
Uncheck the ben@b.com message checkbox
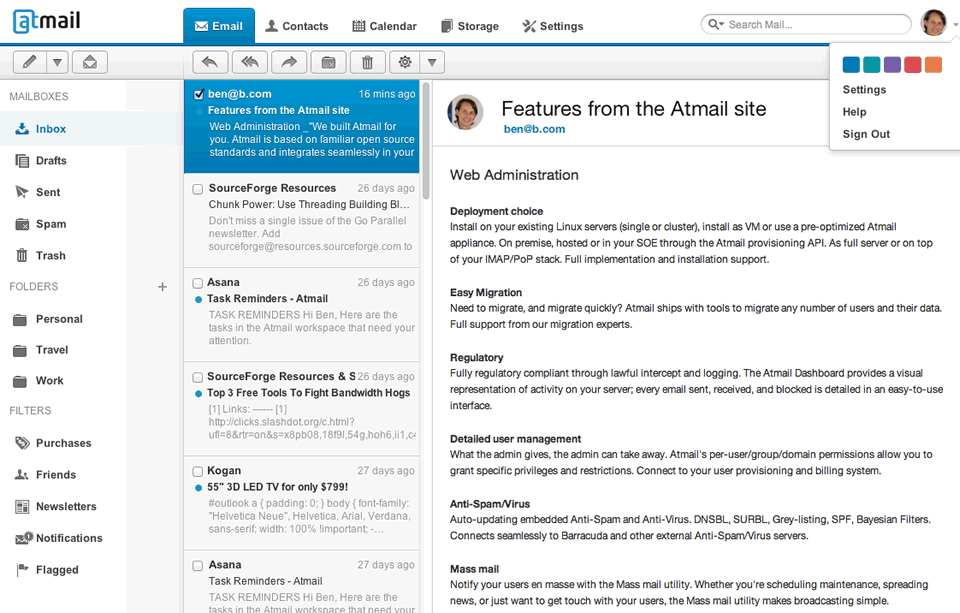coord(198,94)
